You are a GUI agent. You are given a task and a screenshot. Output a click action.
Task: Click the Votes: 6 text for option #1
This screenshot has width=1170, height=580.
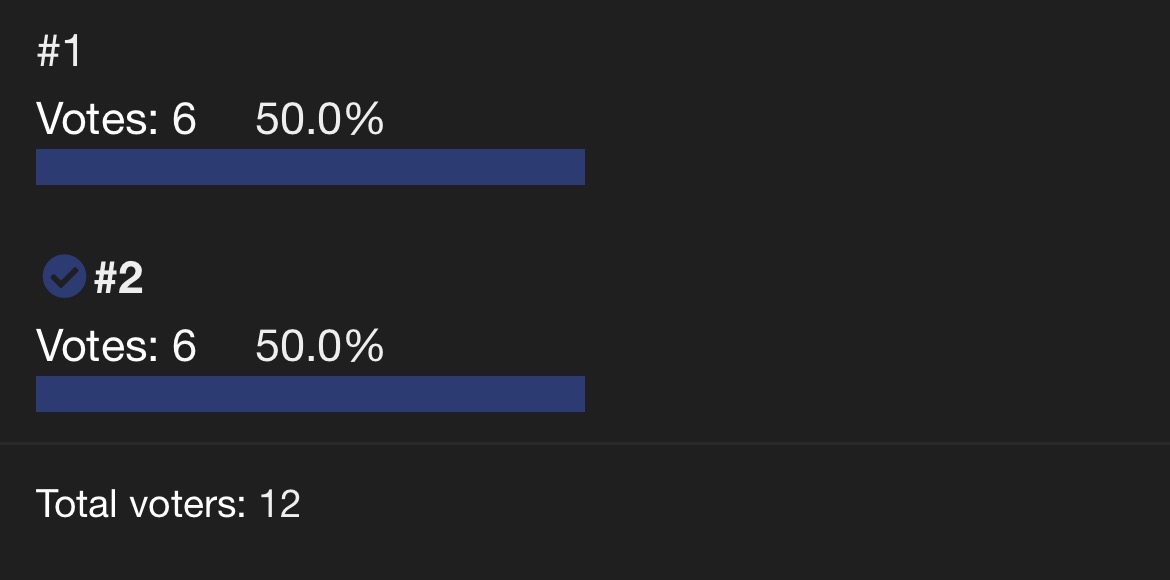pos(116,119)
